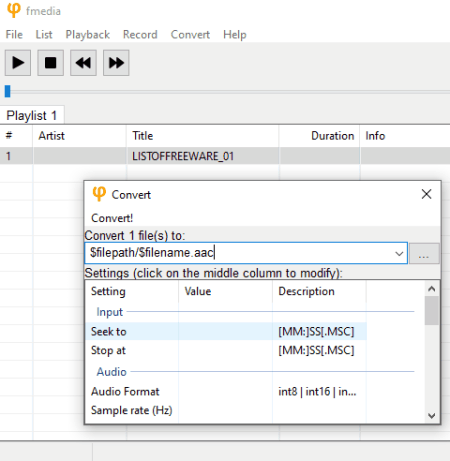This screenshot has width=450, height=461.
Task: Open the File menu
Action: pyautogui.click(x=14, y=35)
